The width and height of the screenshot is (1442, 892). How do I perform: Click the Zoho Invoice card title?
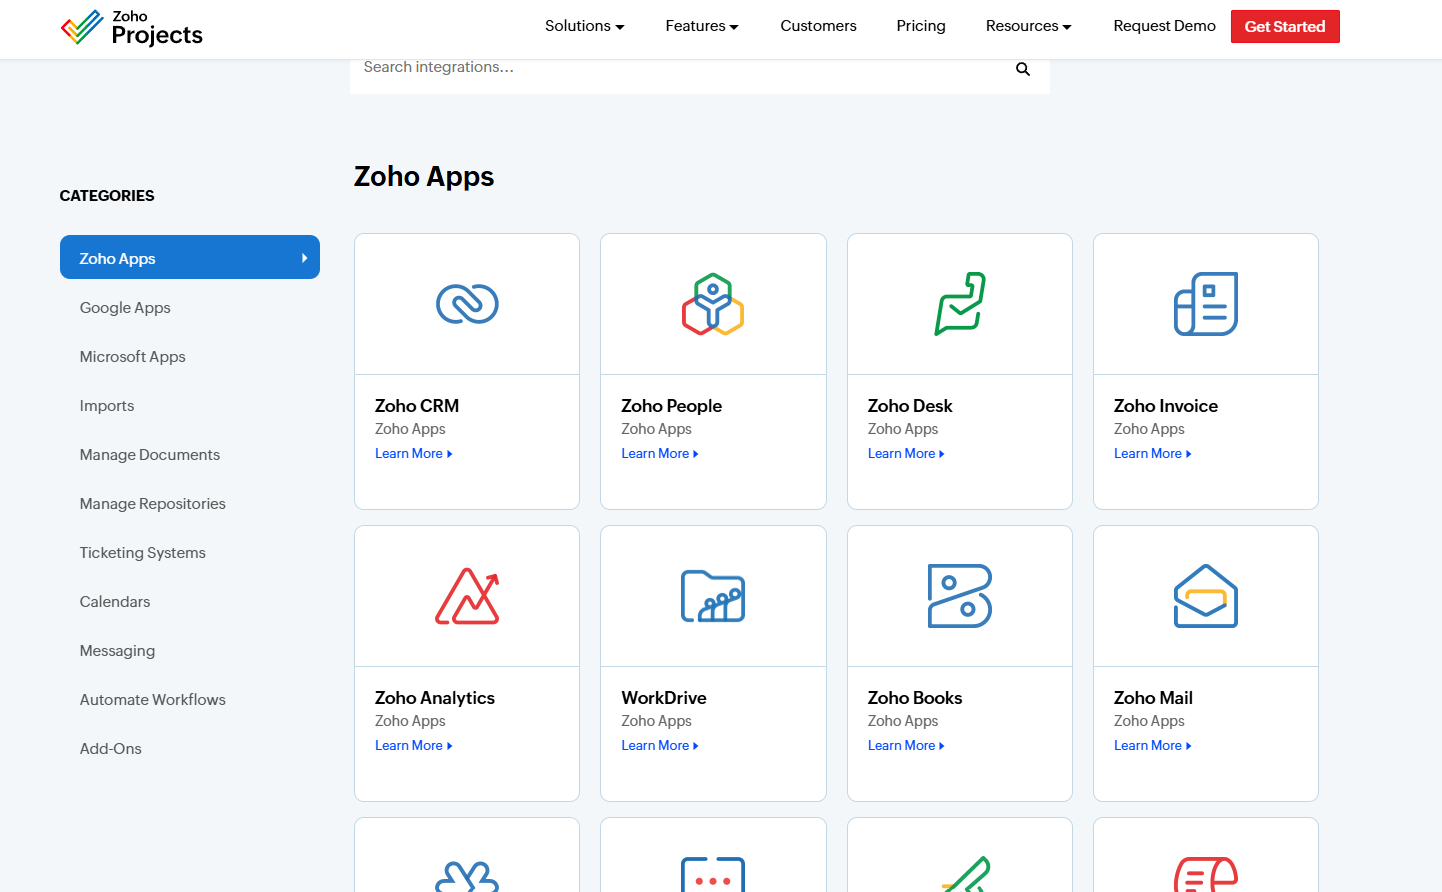click(1166, 406)
